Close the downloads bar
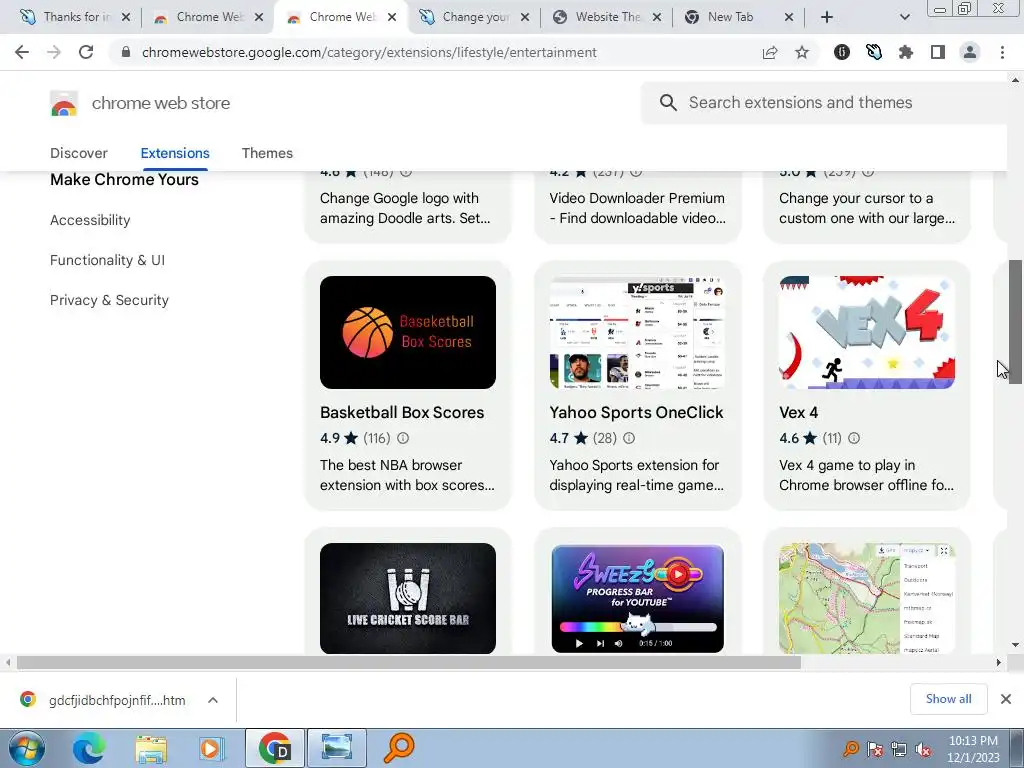The width and height of the screenshot is (1024, 768). pos(1006,699)
